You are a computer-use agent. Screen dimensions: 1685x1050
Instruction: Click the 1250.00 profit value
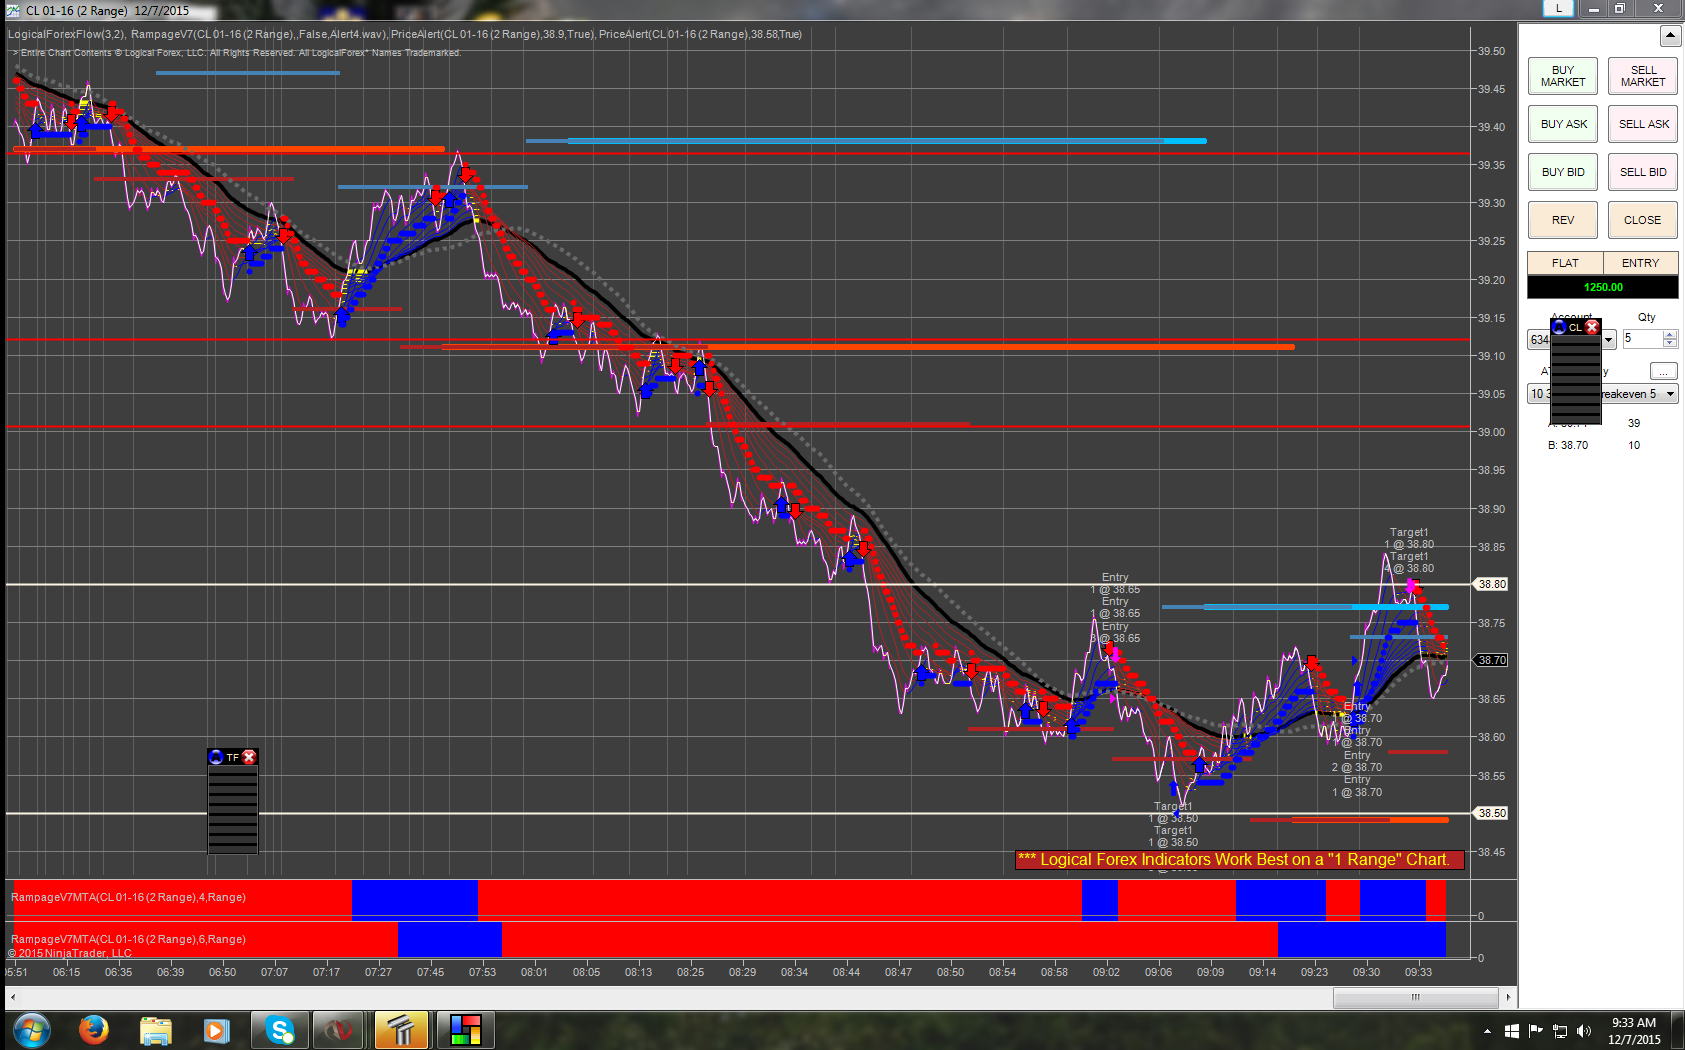pyautogui.click(x=1603, y=287)
